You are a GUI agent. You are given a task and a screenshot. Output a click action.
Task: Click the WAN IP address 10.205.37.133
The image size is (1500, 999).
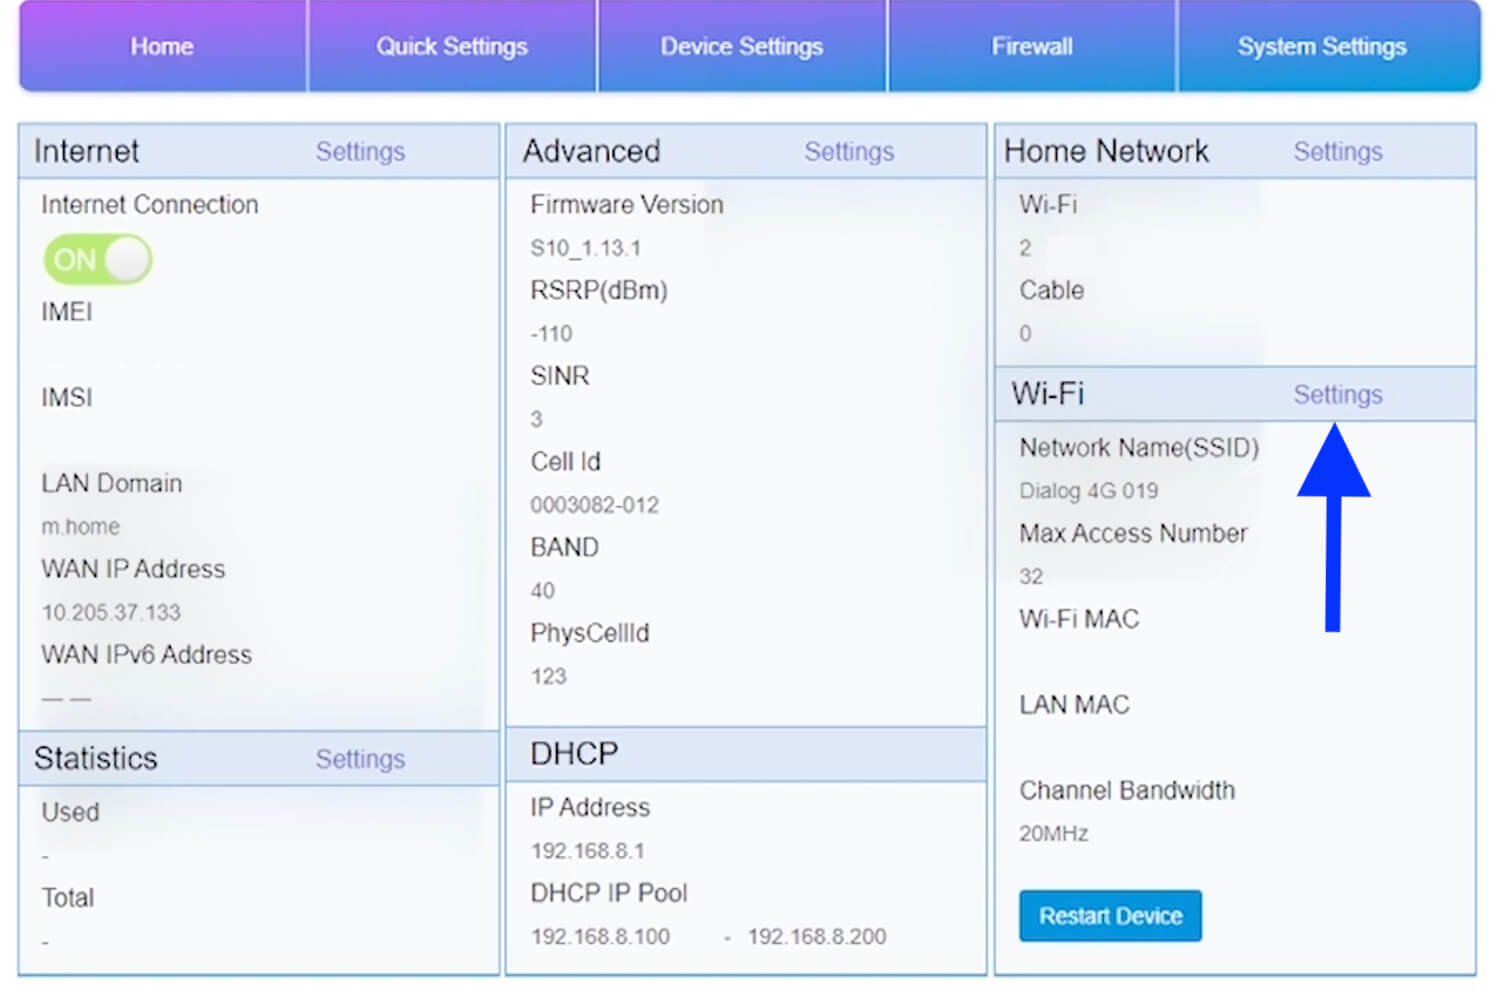click(x=111, y=612)
